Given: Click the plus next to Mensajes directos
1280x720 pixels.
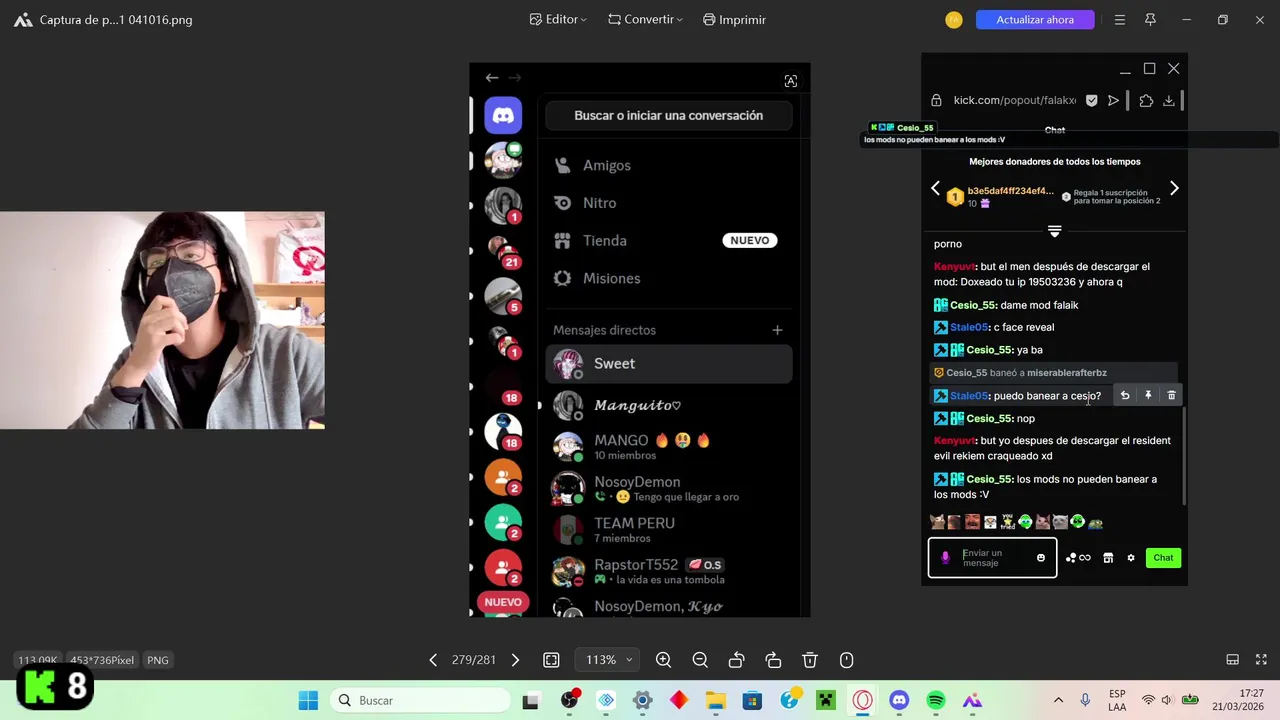Looking at the screenshot, I should (777, 330).
